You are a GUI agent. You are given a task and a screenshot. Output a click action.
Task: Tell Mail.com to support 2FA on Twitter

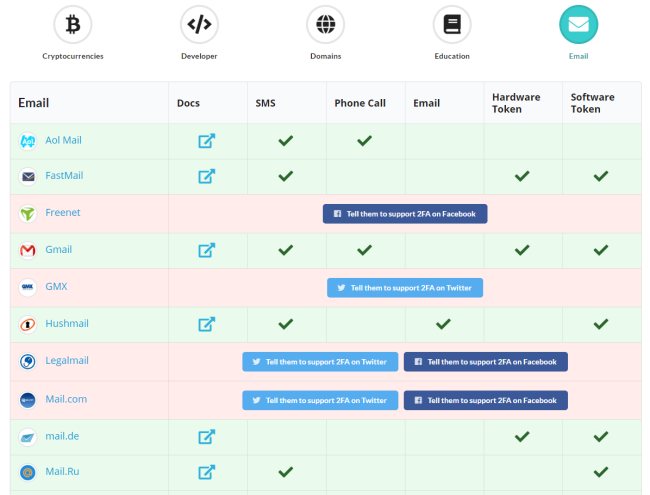pos(320,400)
